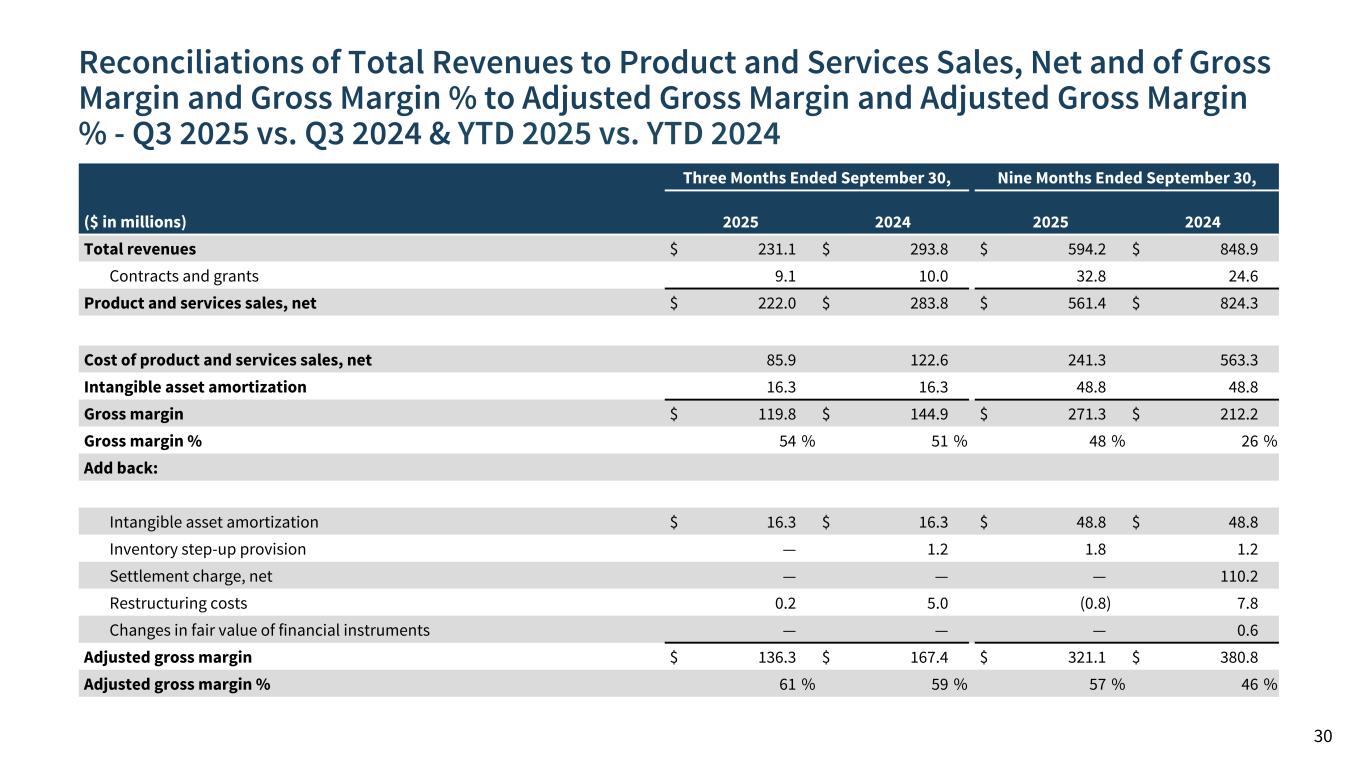Click the "Total revenues" row label
The image size is (1365, 768).
140,249
